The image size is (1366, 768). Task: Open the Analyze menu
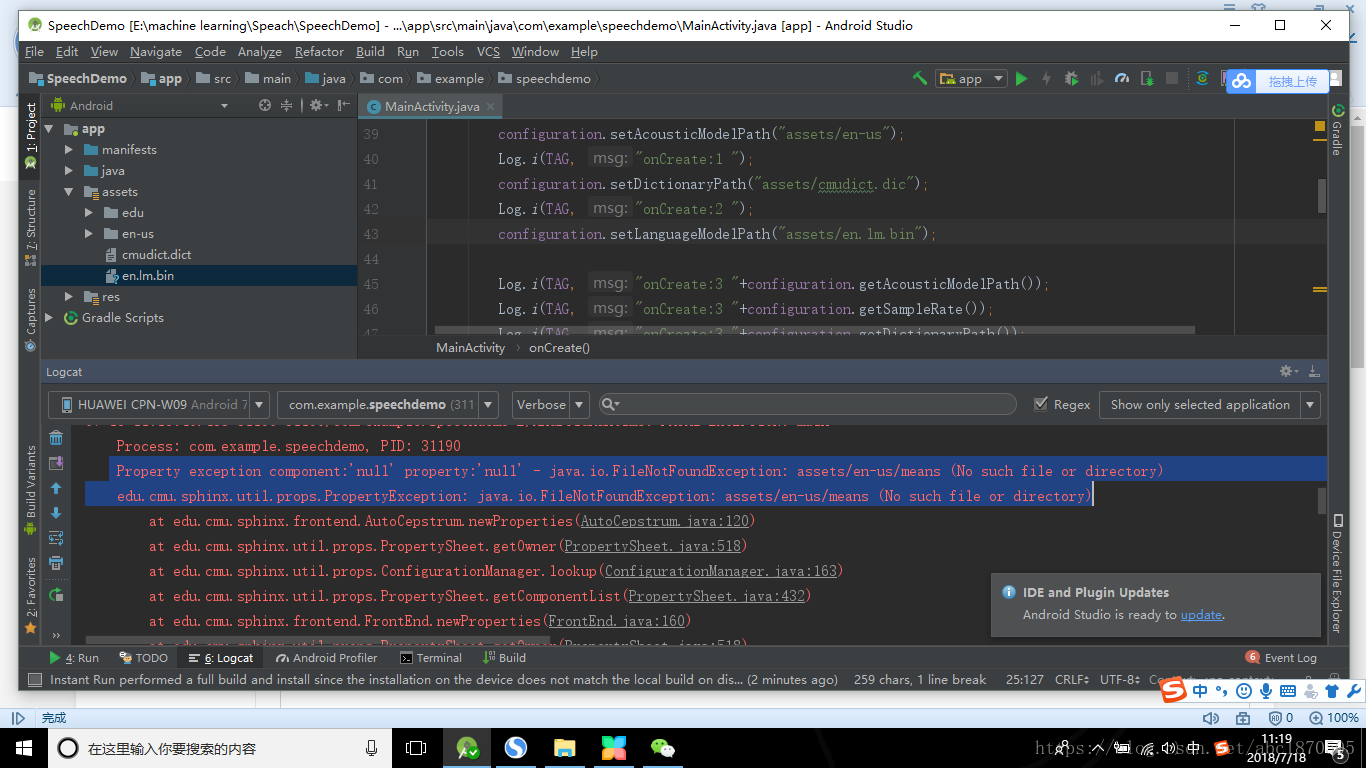click(259, 51)
